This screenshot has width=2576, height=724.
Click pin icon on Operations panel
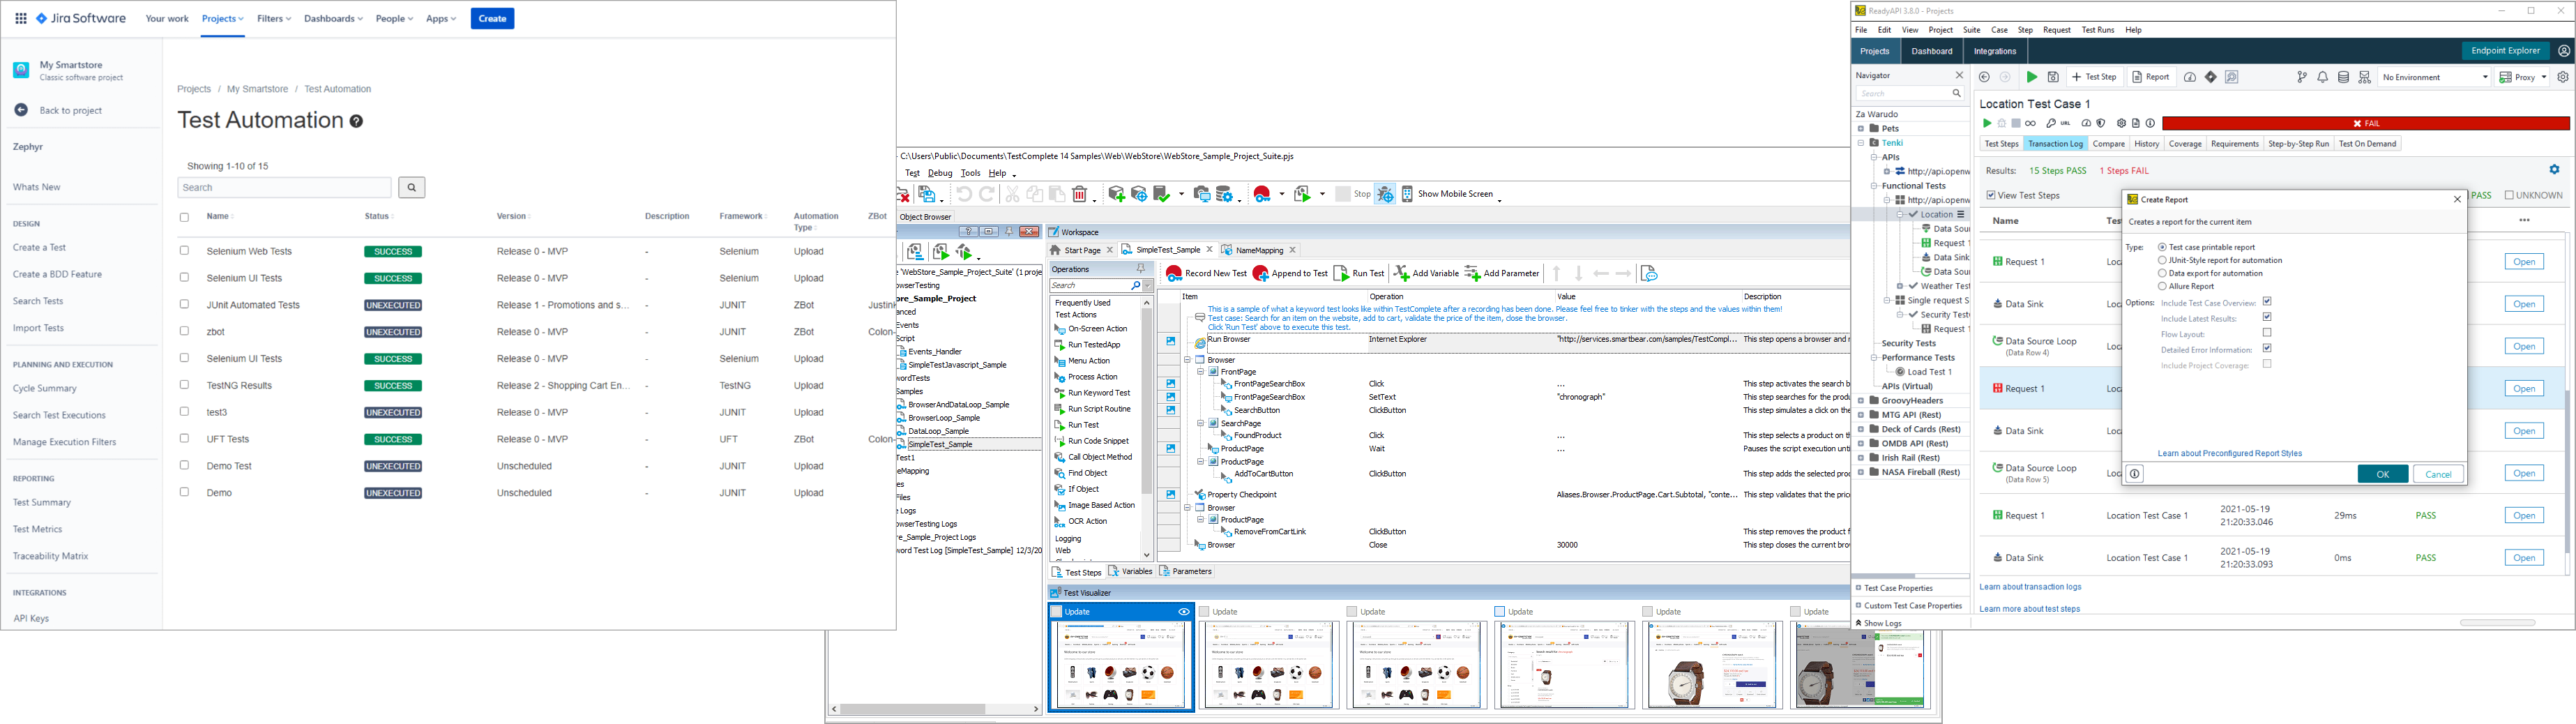(1141, 269)
